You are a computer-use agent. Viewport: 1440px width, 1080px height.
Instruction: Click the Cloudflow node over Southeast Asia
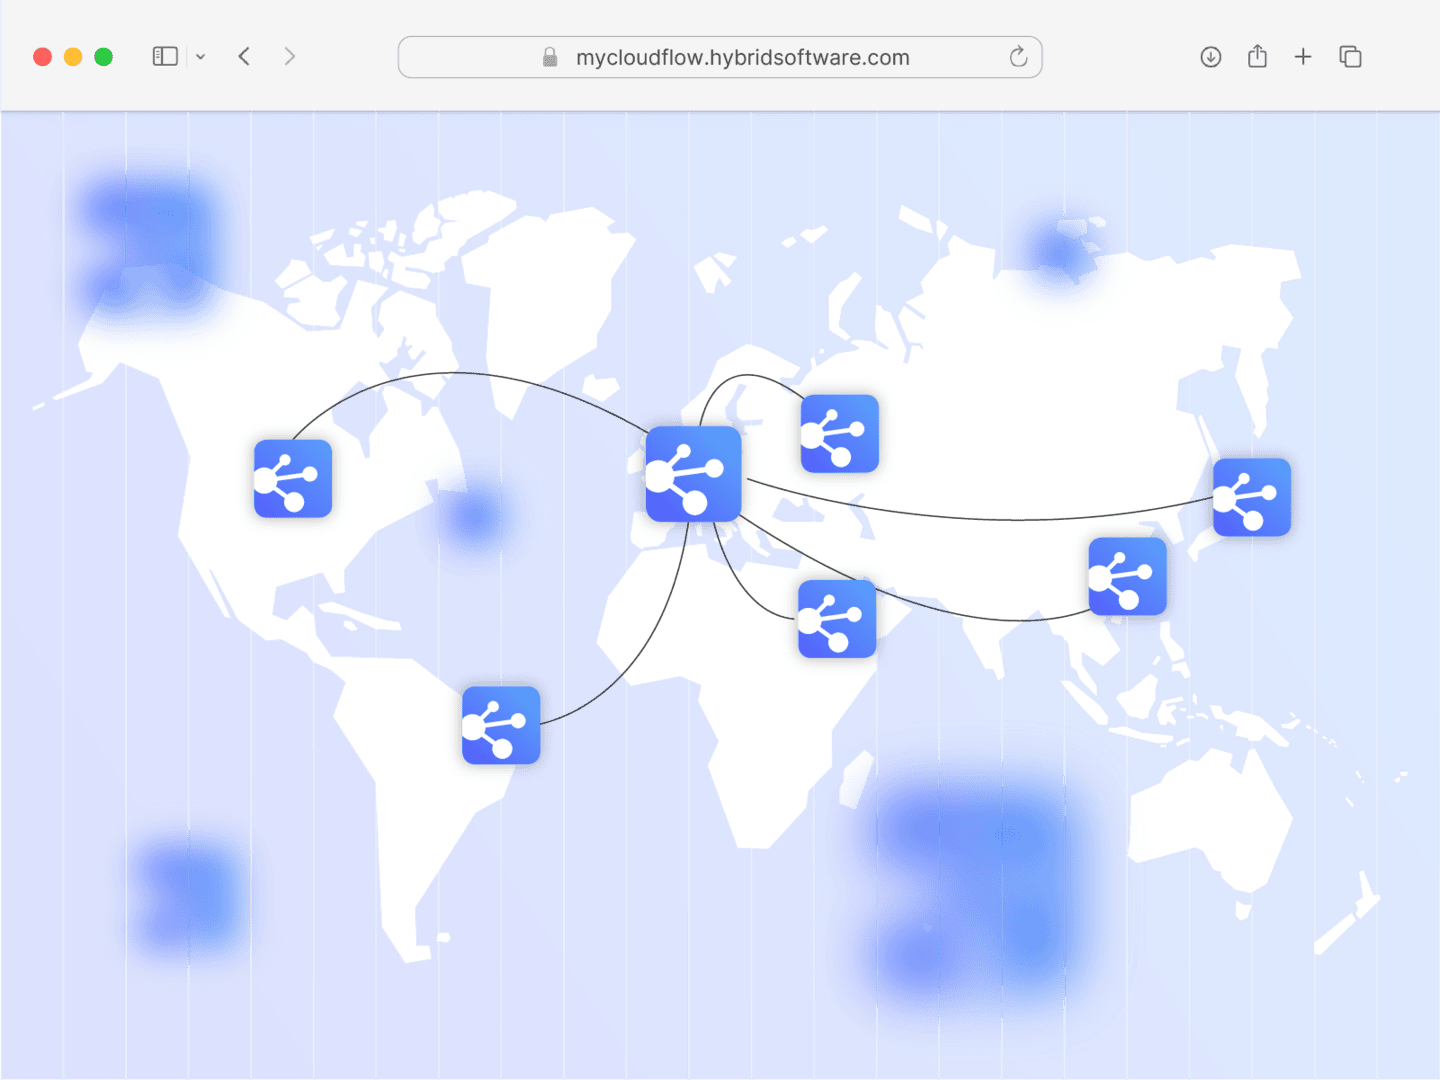click(x=1128, y=577)
